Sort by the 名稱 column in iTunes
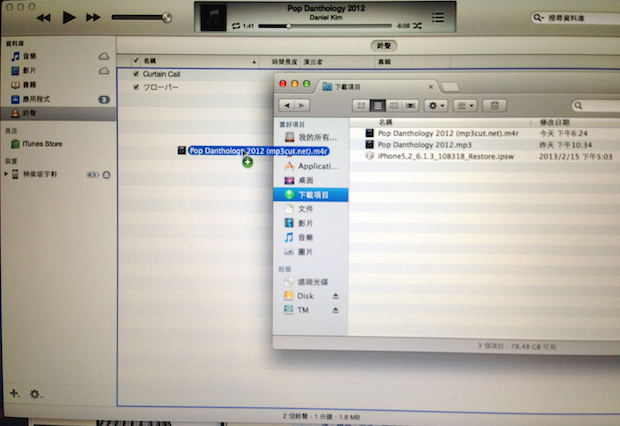This screenshot has width=620, height=426. tap(200, 61)
